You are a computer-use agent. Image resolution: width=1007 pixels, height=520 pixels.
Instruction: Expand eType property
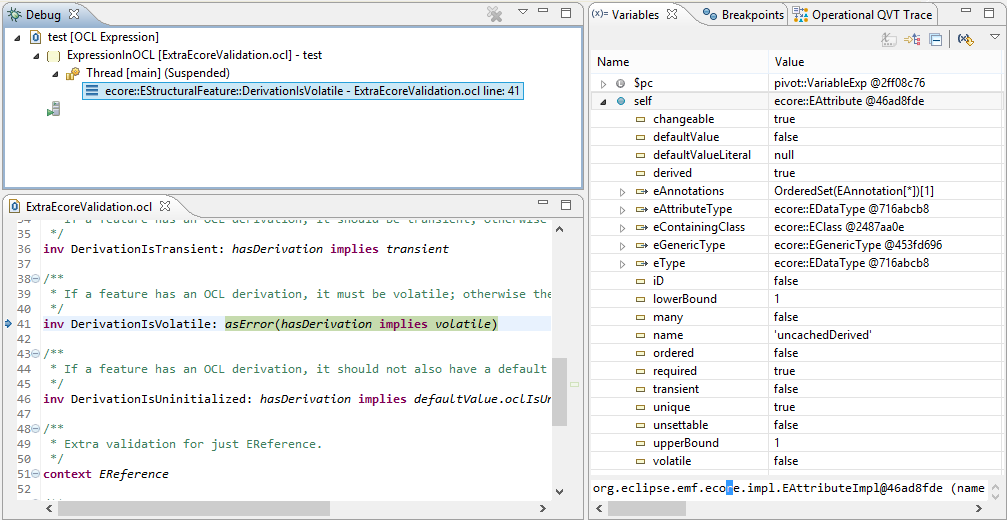tap(622, 263)
